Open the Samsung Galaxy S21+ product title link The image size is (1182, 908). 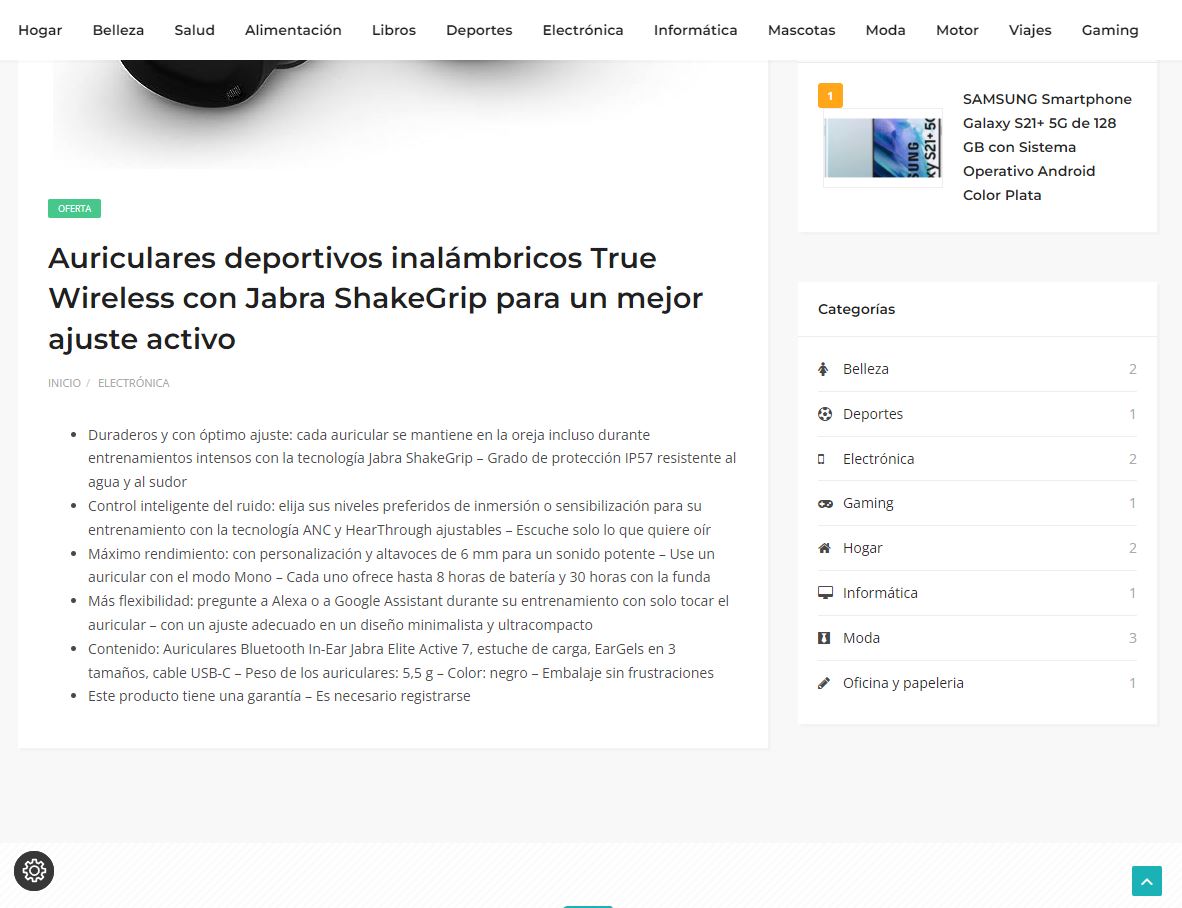tap(1047, 147)
